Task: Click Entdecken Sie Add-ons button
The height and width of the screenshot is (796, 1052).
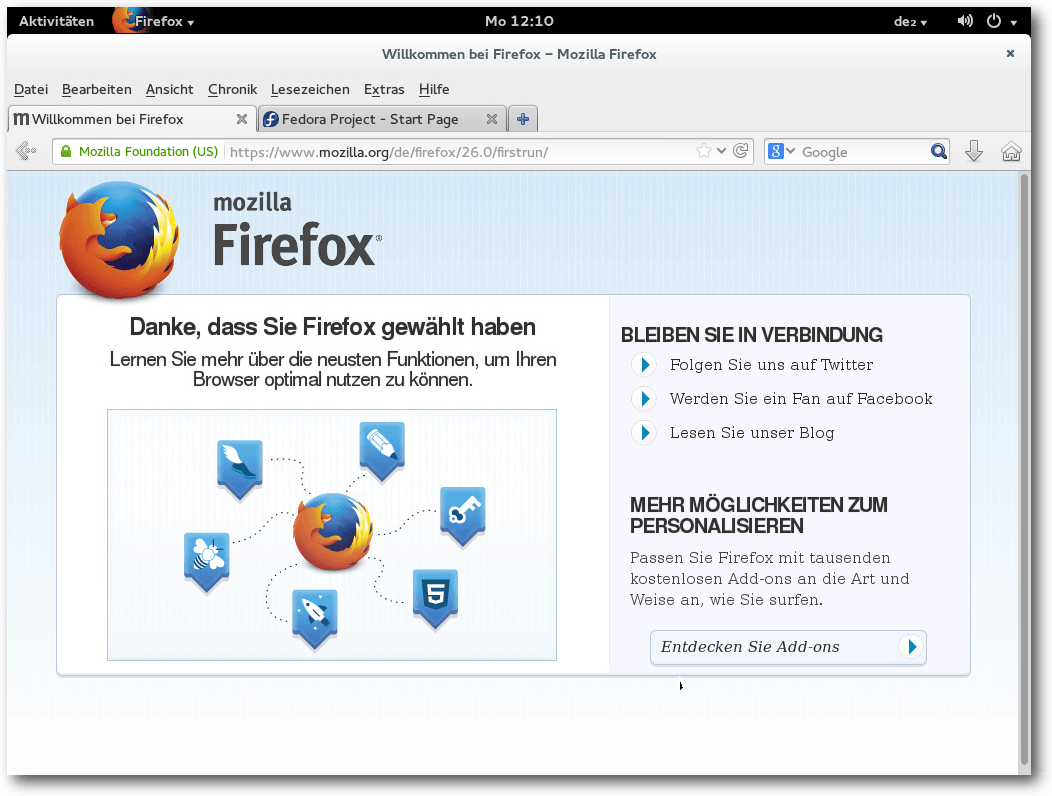Action: (788, 647)
